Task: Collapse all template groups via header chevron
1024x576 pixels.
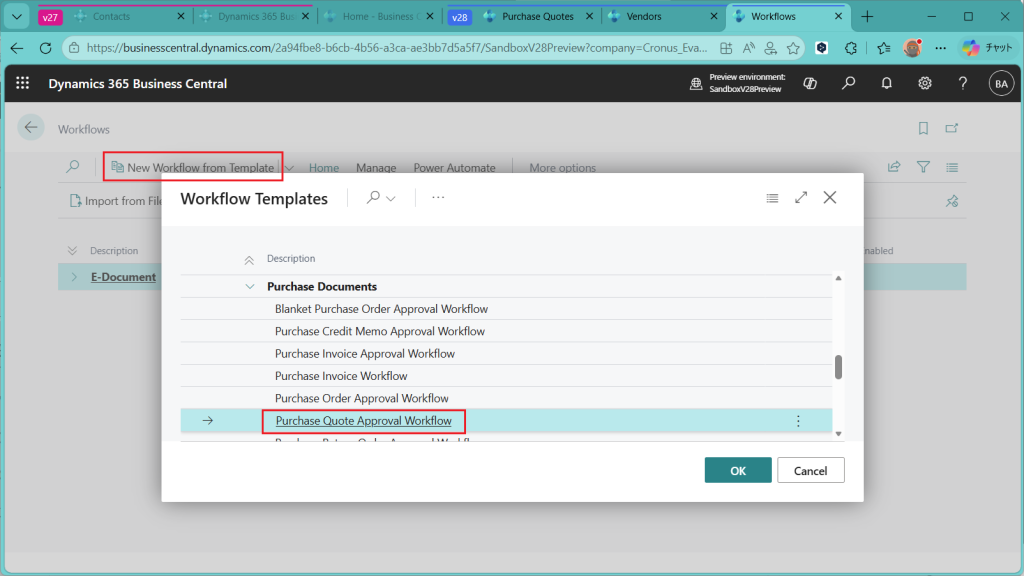Action: coord(249,260)
